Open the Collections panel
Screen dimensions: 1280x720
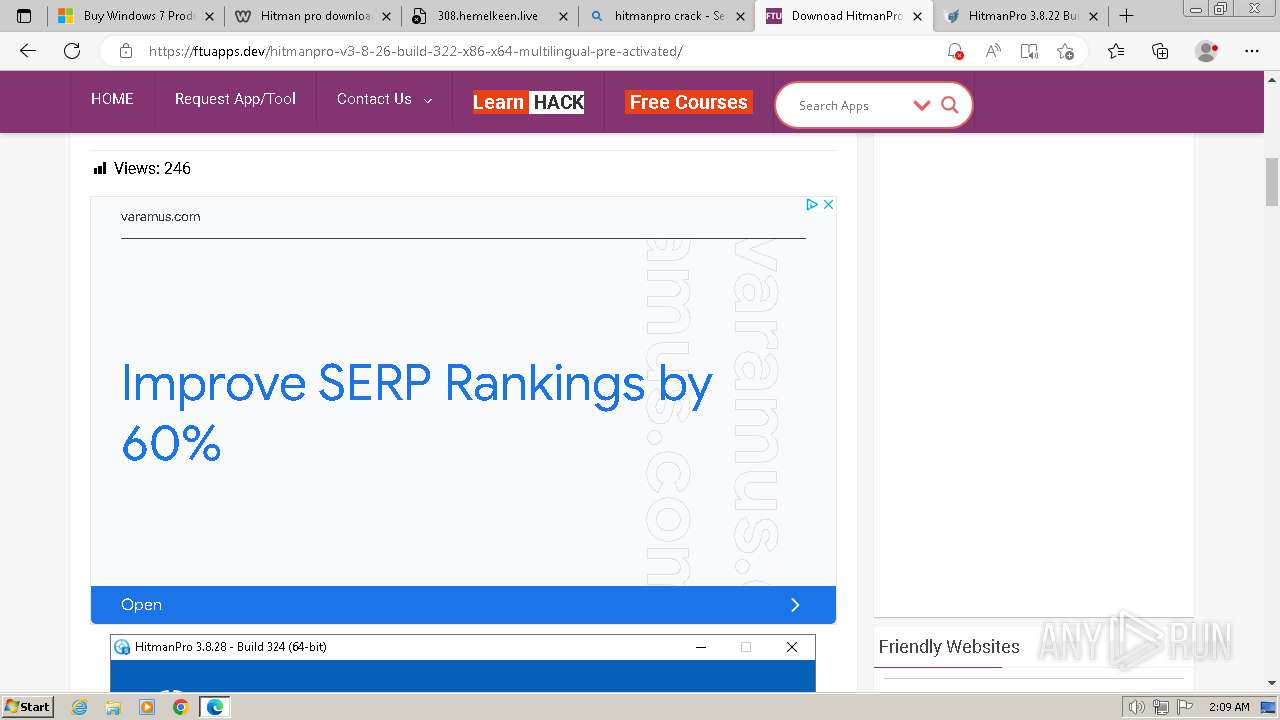click(1160, 51)
